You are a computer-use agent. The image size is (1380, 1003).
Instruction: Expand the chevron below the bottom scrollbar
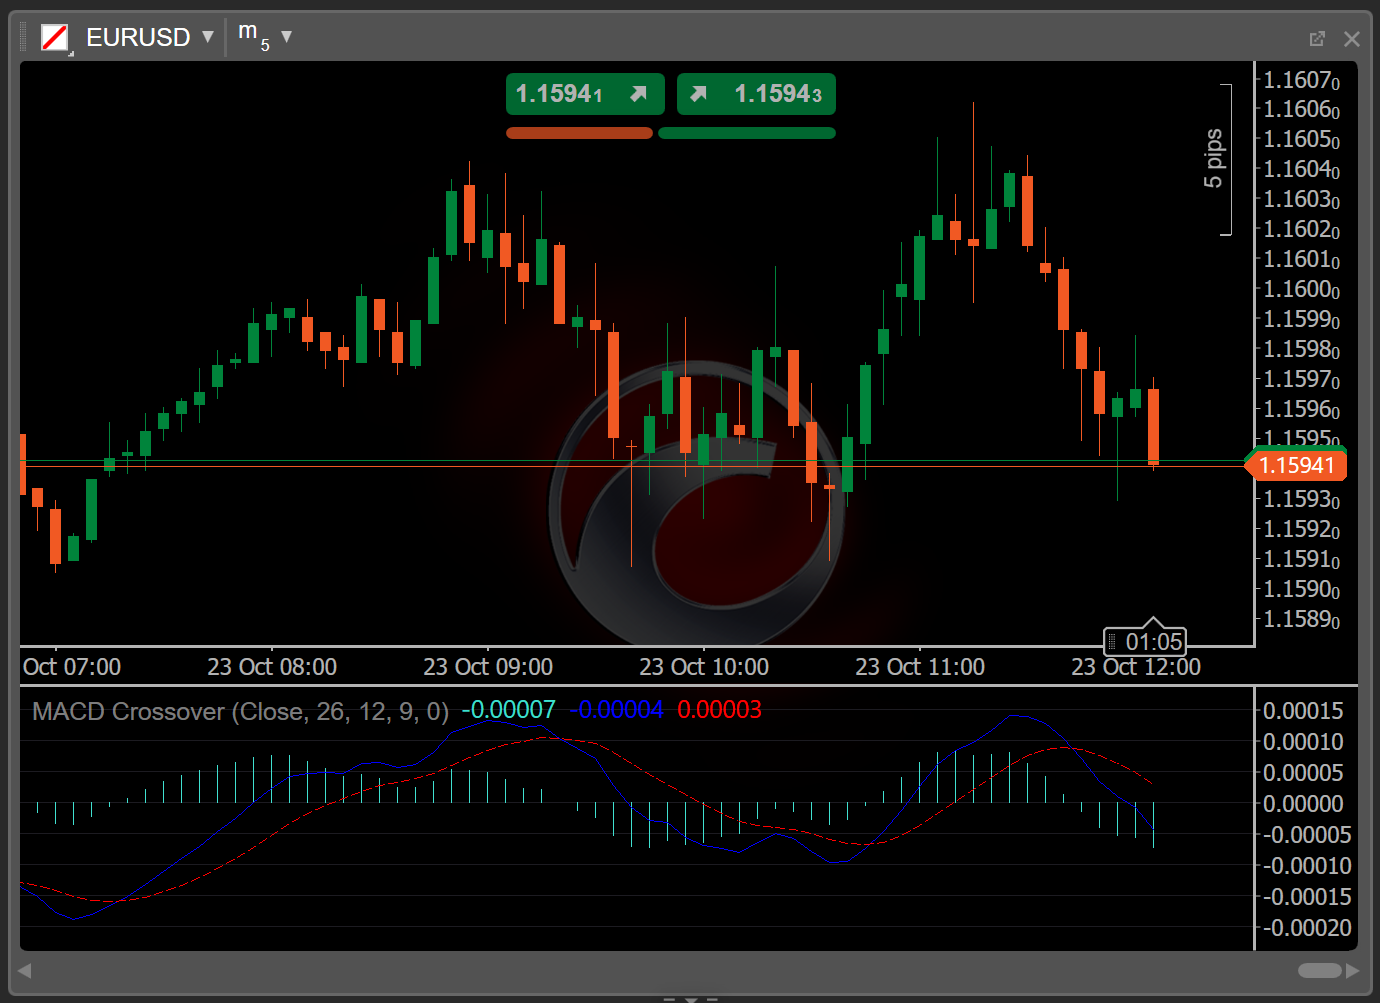pos(690,998)
